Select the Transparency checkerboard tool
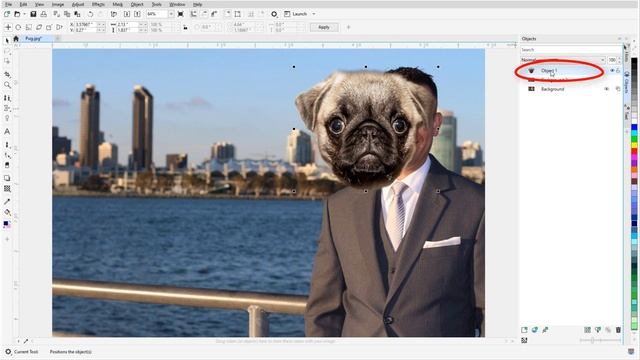The width and height of the screenshot is (640, 360). pyautogui.click(x=7, y=189)
